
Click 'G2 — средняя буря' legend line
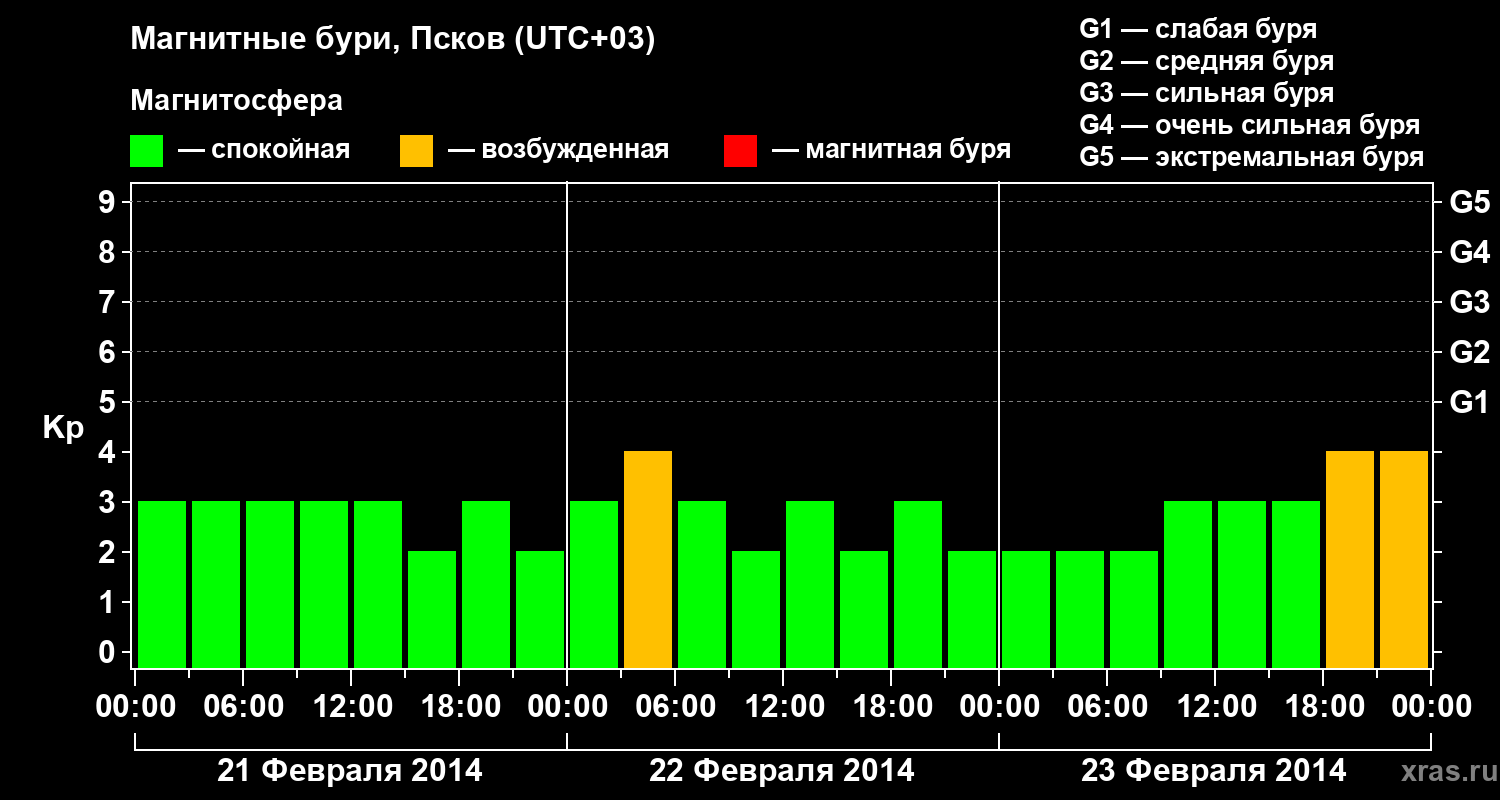(1206, 61)
